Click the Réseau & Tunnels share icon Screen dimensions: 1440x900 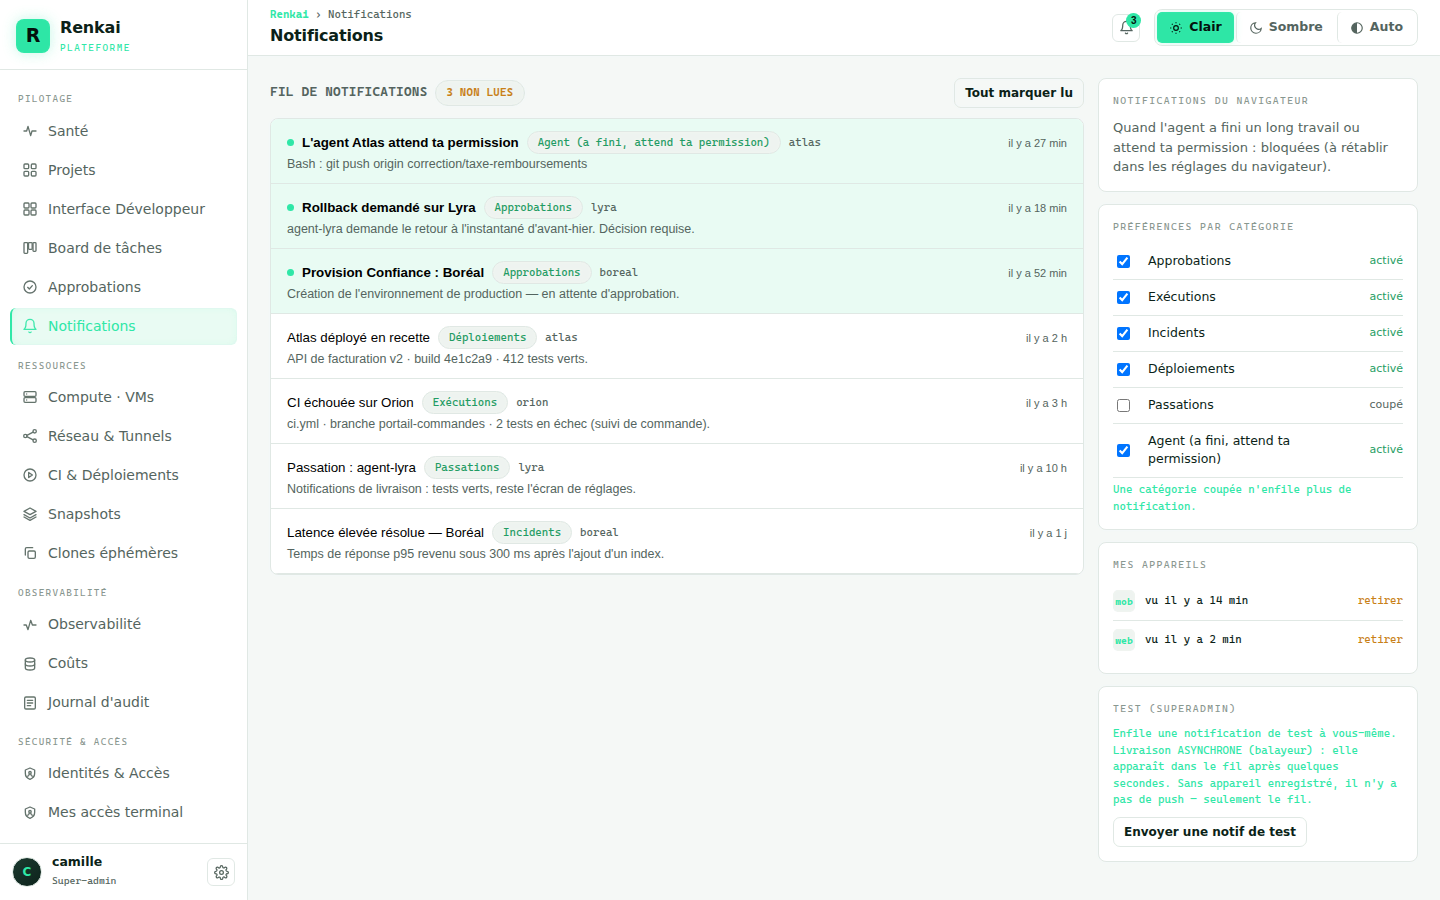[30, 436]
